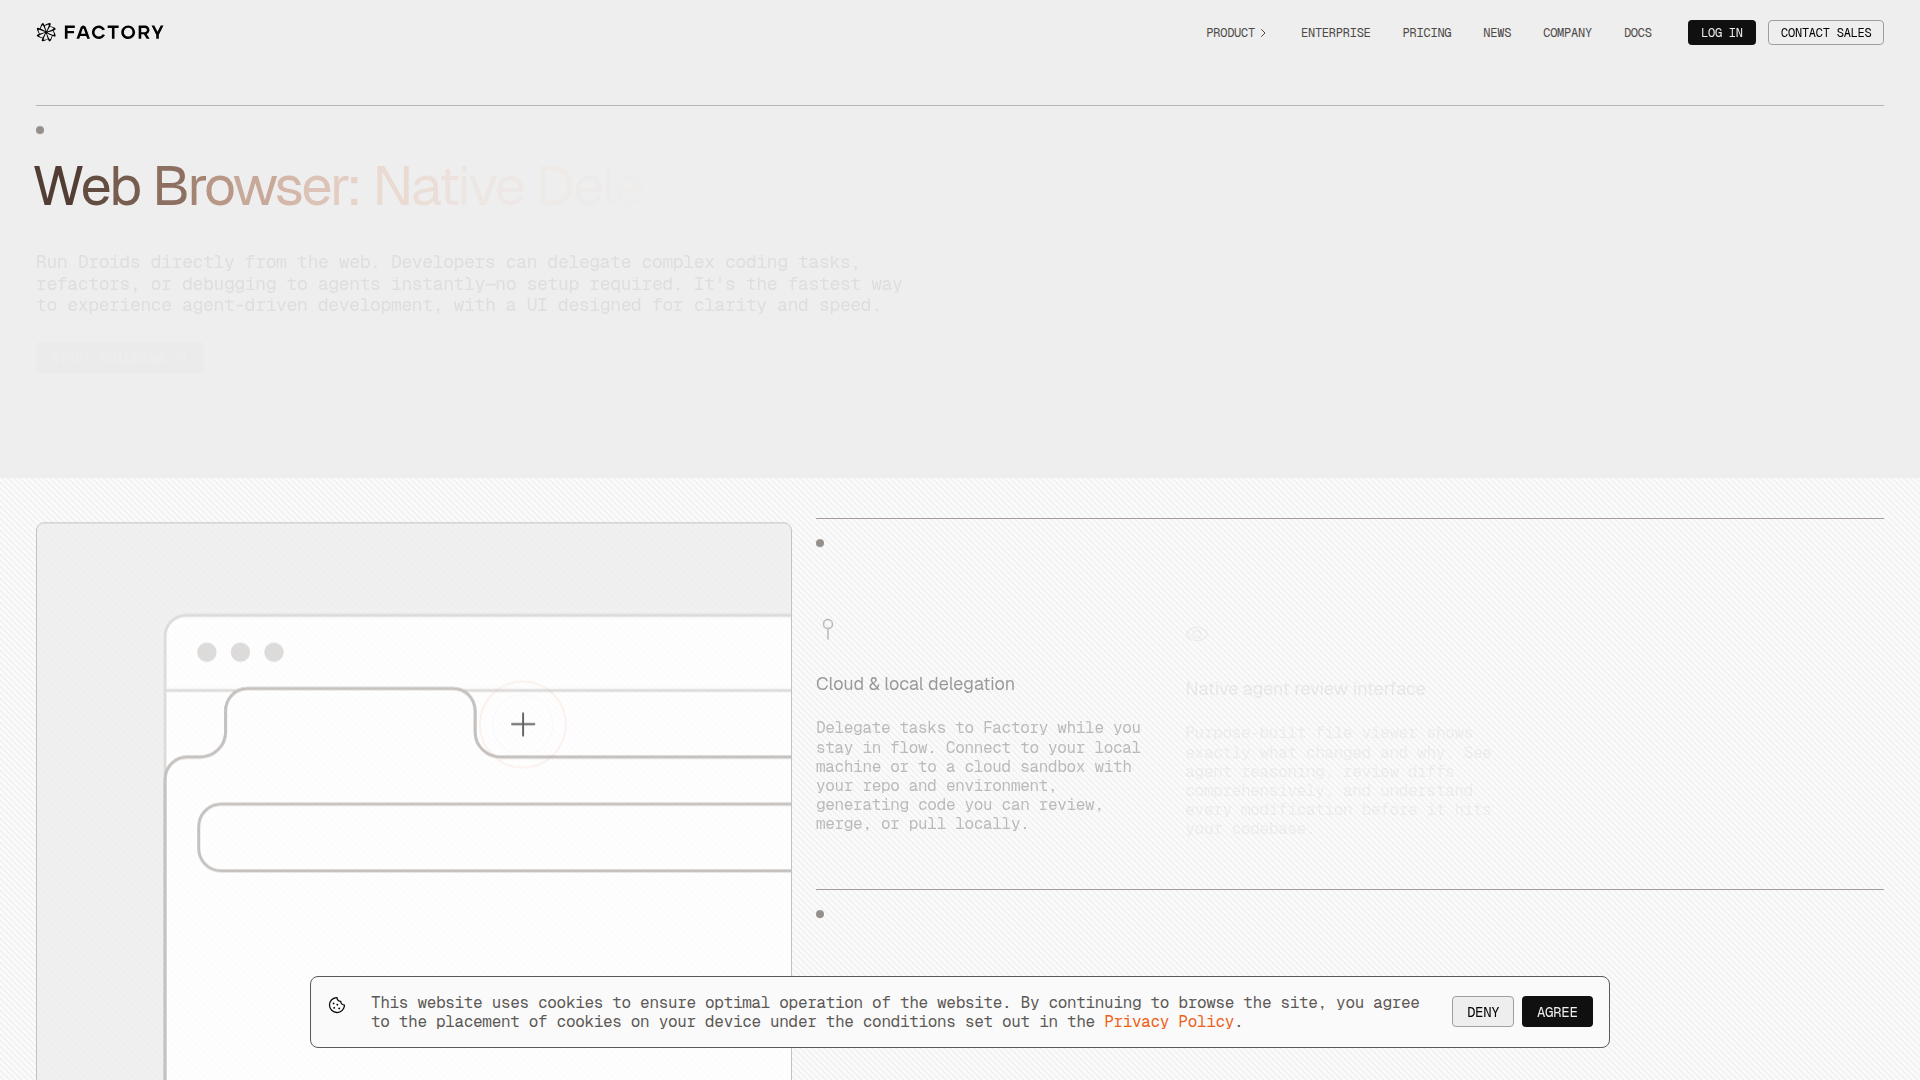Open the Privacy Policy link
The height and width of the screenshot is (1080, 1920).
(1168, 1022)
